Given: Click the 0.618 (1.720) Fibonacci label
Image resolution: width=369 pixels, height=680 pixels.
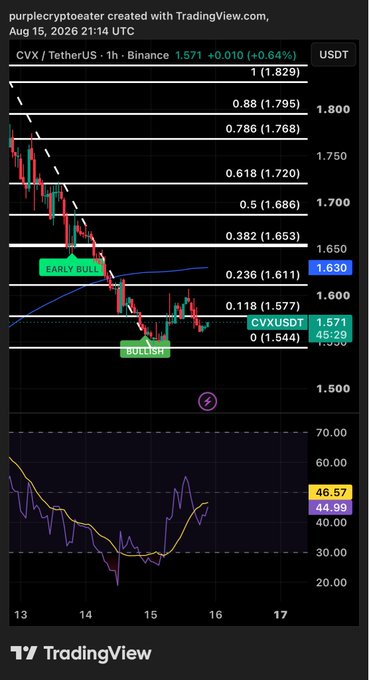Looking at the screenshot, I should (x=262, y=173).
